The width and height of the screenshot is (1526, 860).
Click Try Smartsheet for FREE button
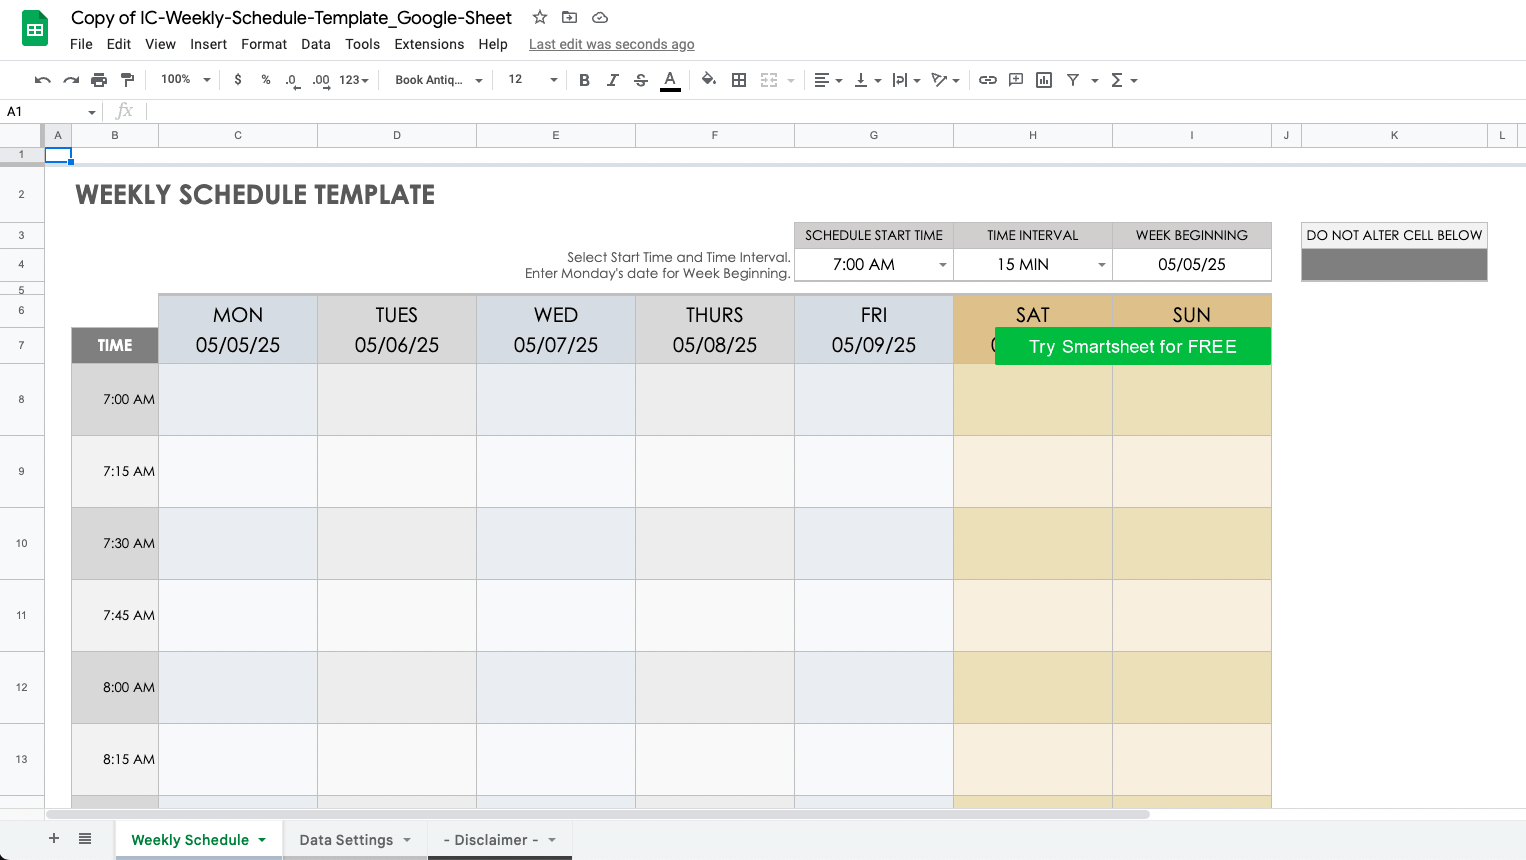tap(1132, 347)
